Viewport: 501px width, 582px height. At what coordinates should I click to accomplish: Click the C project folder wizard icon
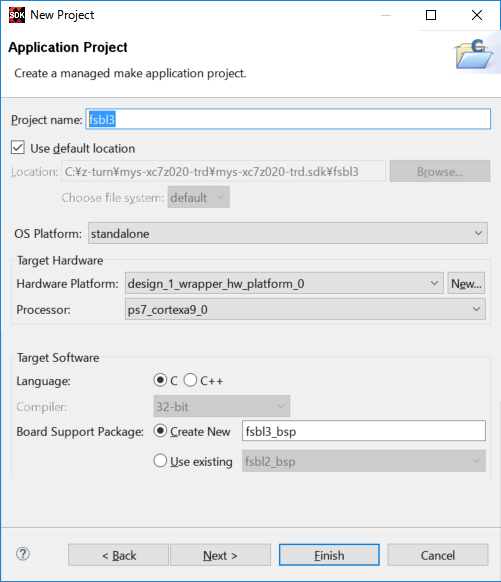tap(474, 54)
